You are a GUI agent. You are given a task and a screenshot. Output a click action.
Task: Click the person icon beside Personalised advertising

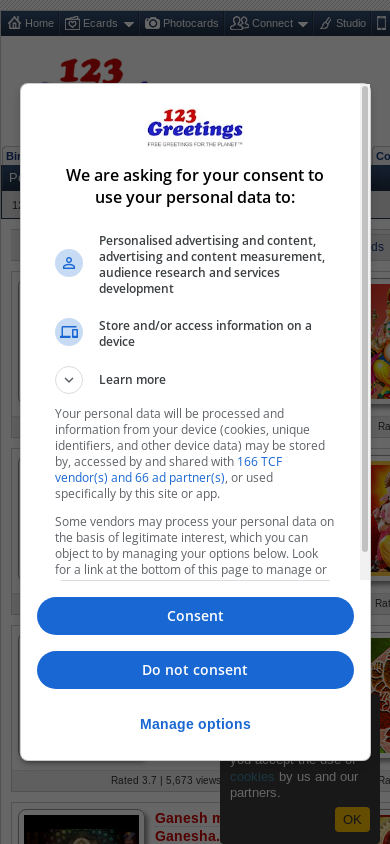click(x=69, y=263)
